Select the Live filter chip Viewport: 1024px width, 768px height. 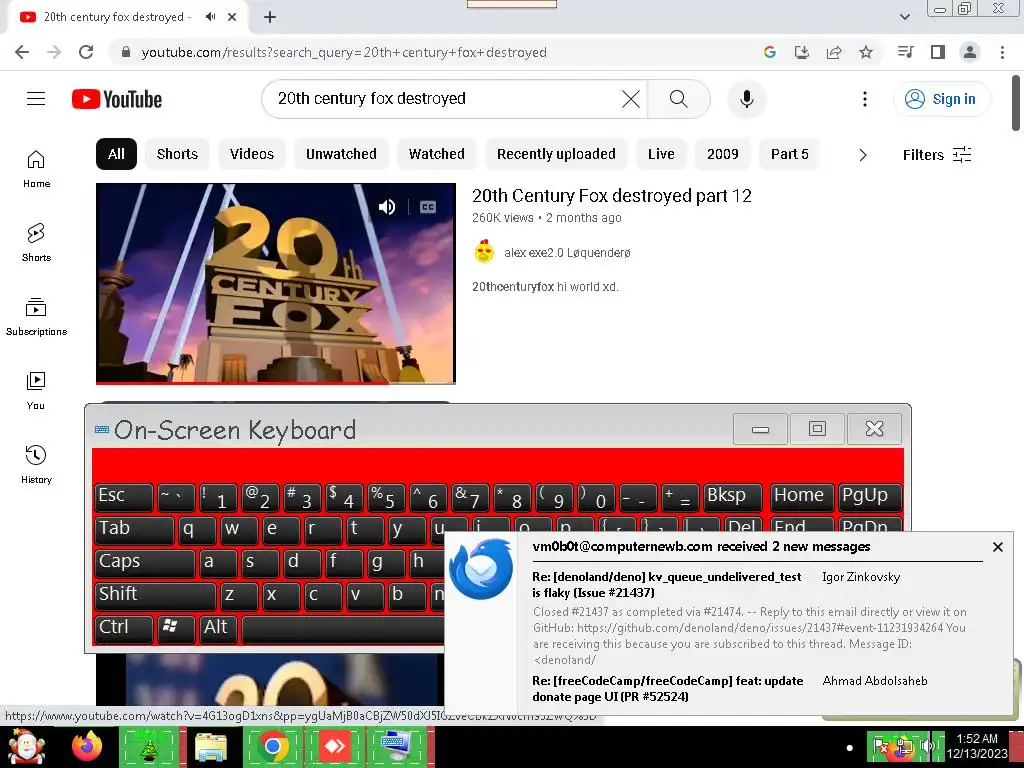point(661,154)
